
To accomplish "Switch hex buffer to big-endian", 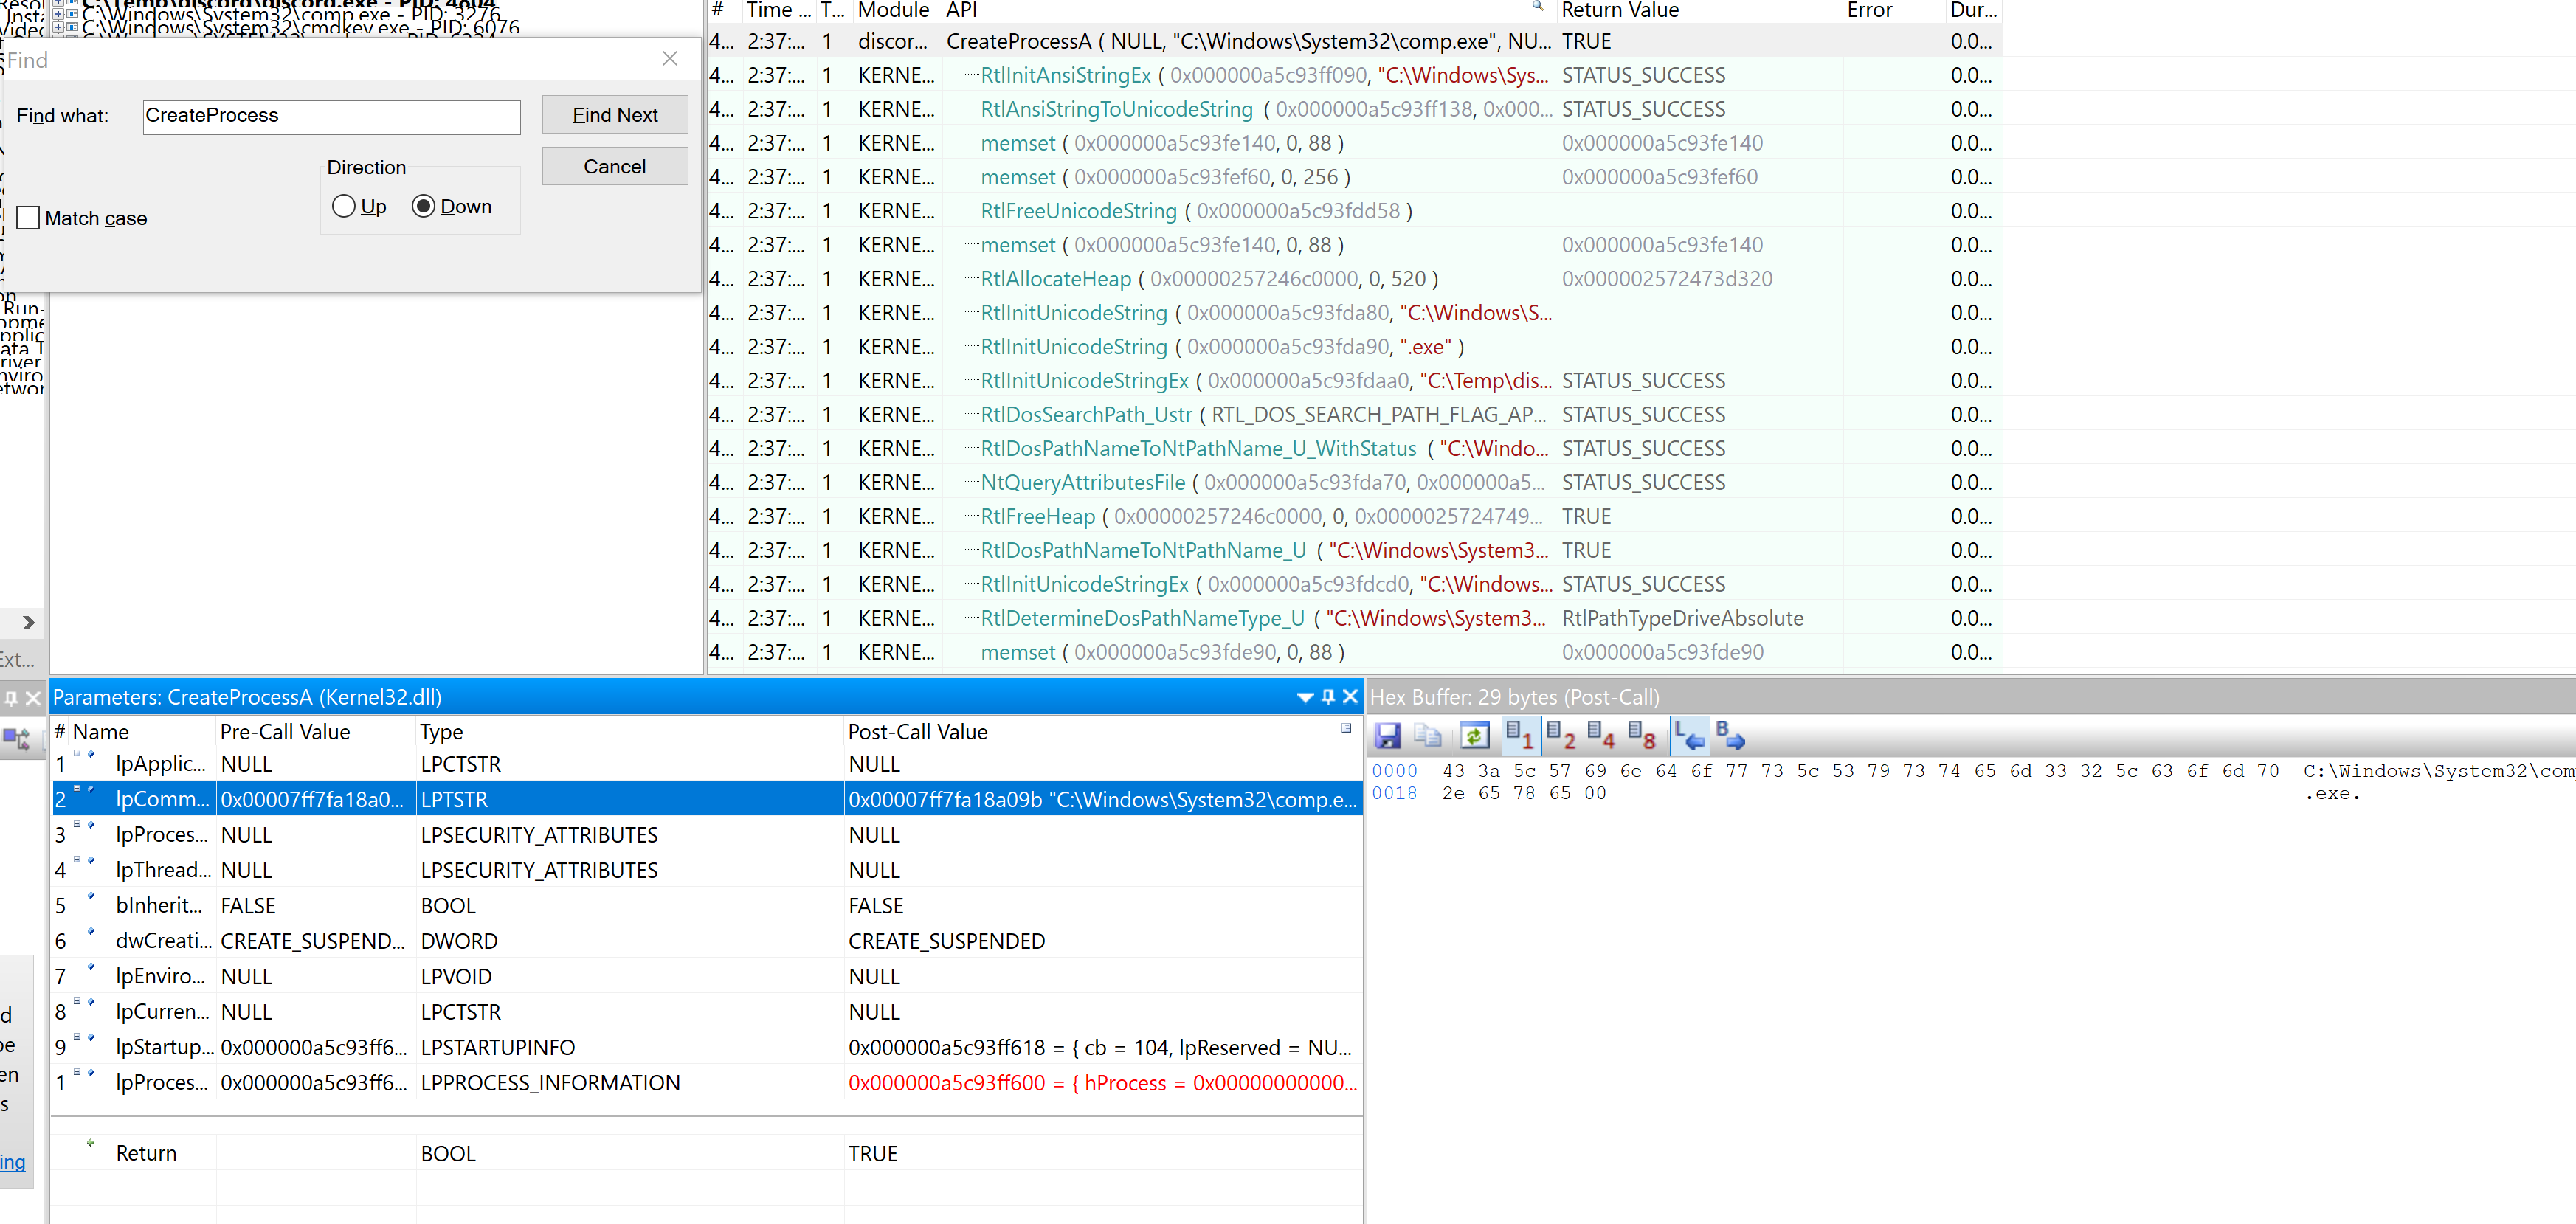I will tap(1730, 737).
